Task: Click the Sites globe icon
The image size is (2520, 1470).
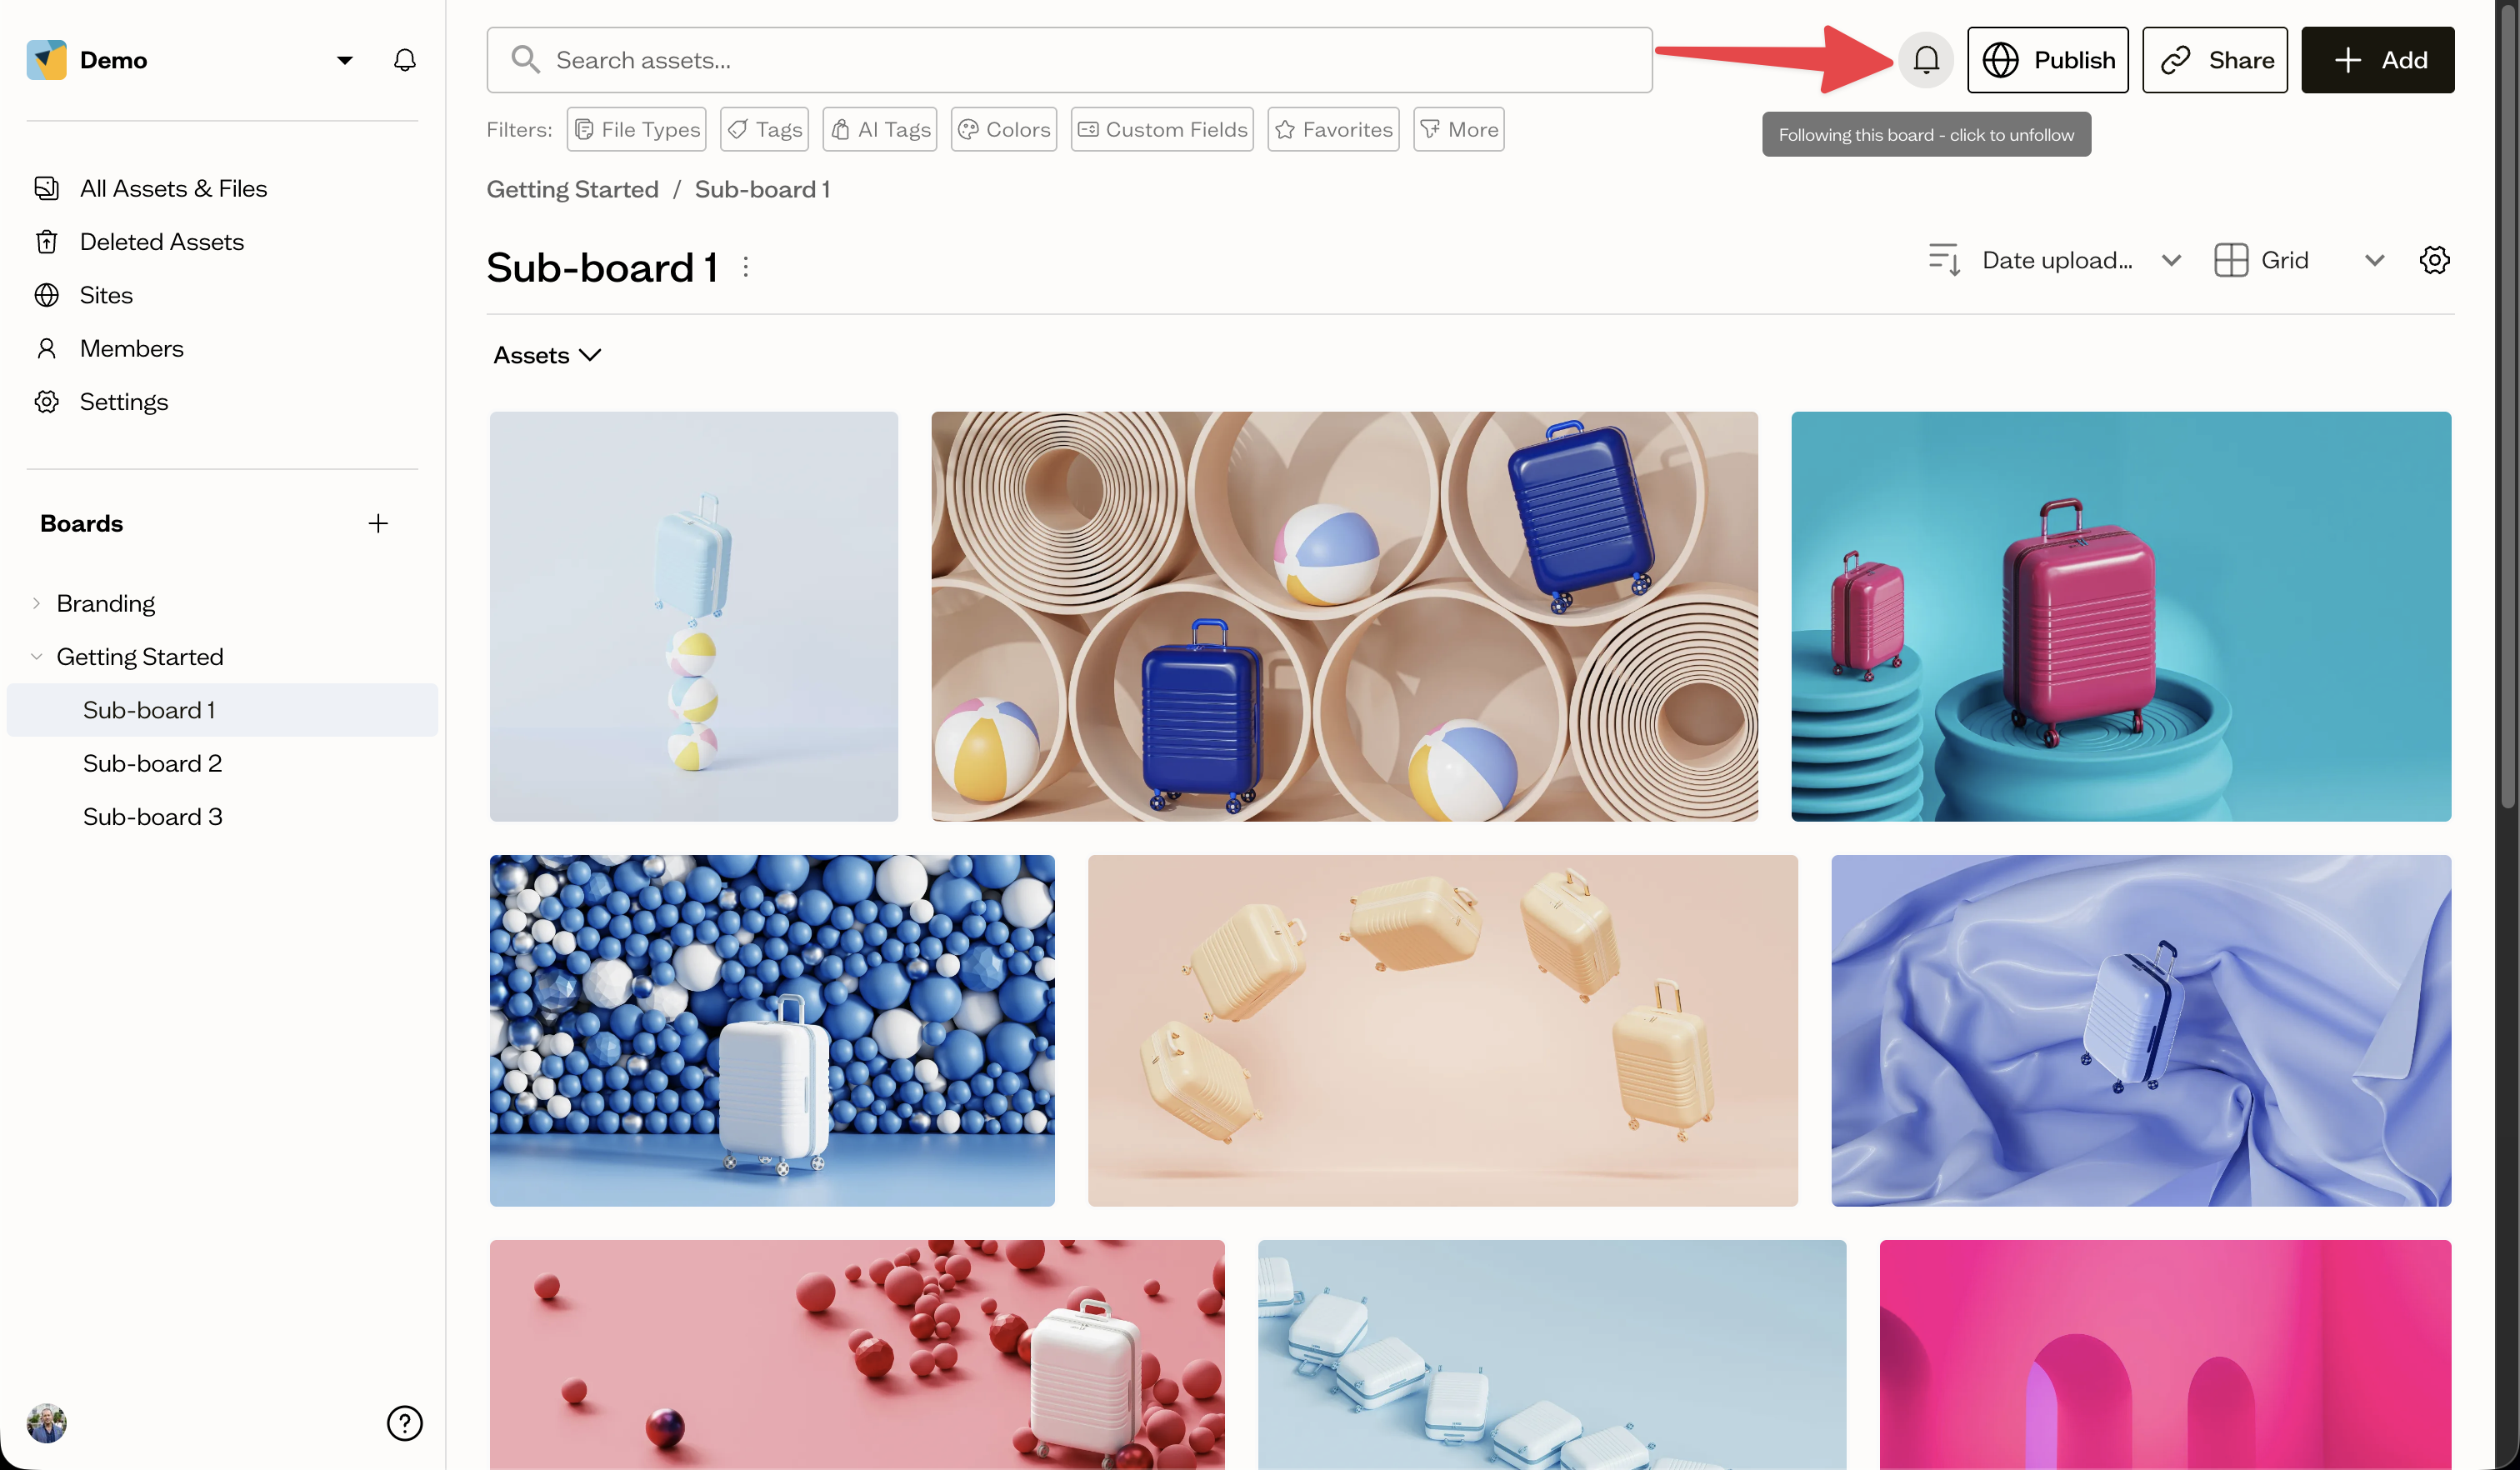Action: [46, 295]
